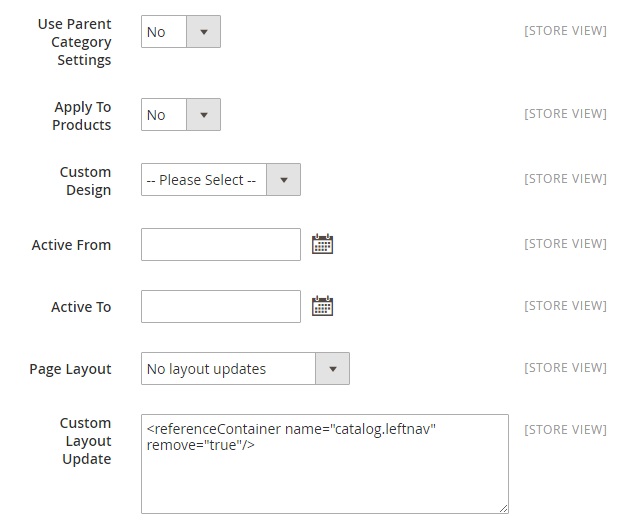Click the textarea resize handle corner
Viewport: 643px width, 527px height.
point(503,508)
